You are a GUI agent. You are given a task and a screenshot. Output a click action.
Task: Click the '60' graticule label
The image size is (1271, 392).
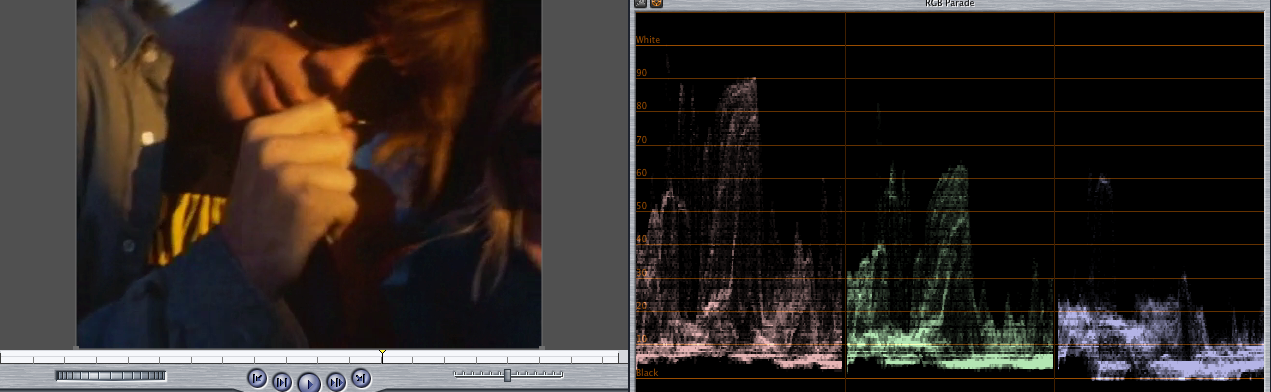pyautogui.click(x=642, y=173)
